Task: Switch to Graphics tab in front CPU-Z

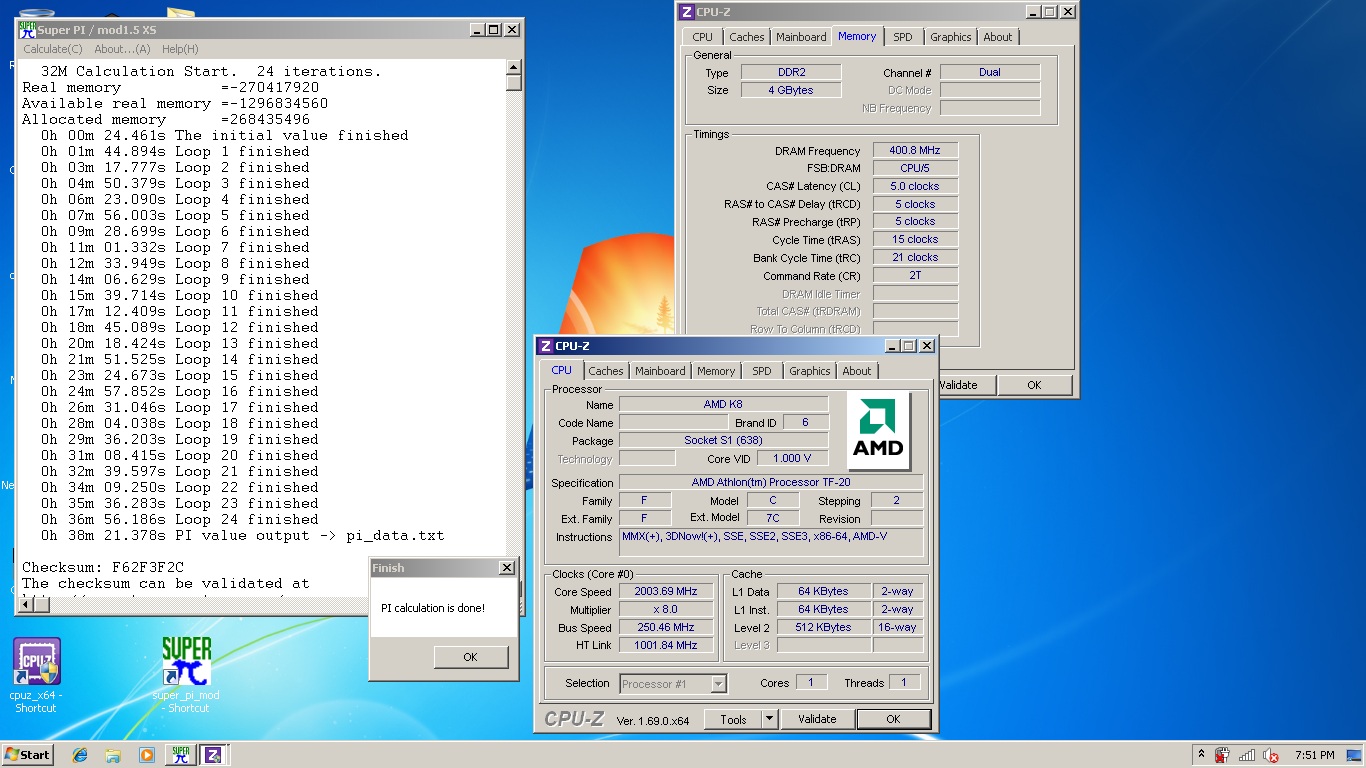Action: click(x=810, y=371)
